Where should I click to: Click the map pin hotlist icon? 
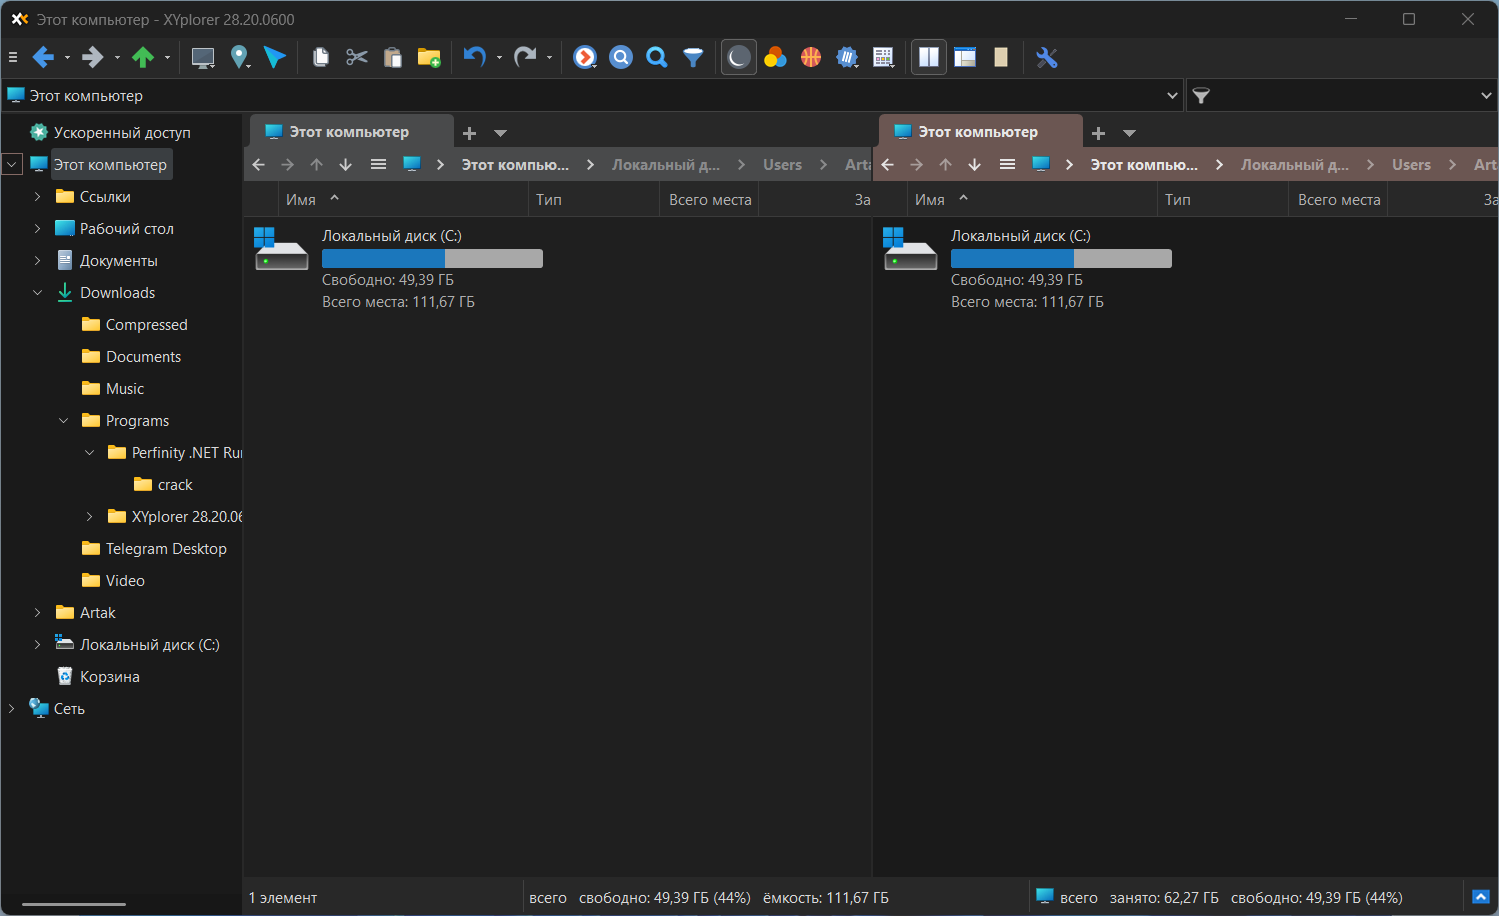coord(239,57)
